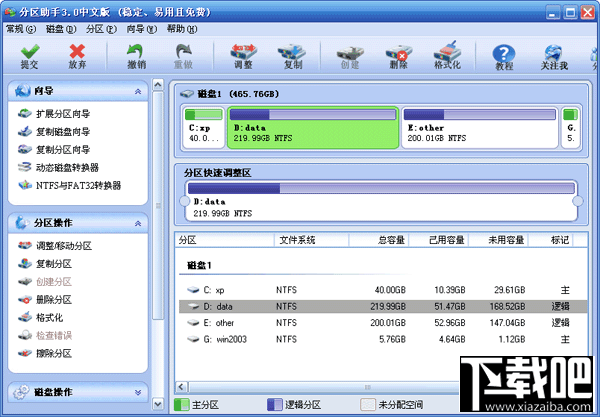This screenshot has height=417, width=600.
Task: Click left resize handle of D:data quick-adjust bar
Action: (x=184, y=201)
